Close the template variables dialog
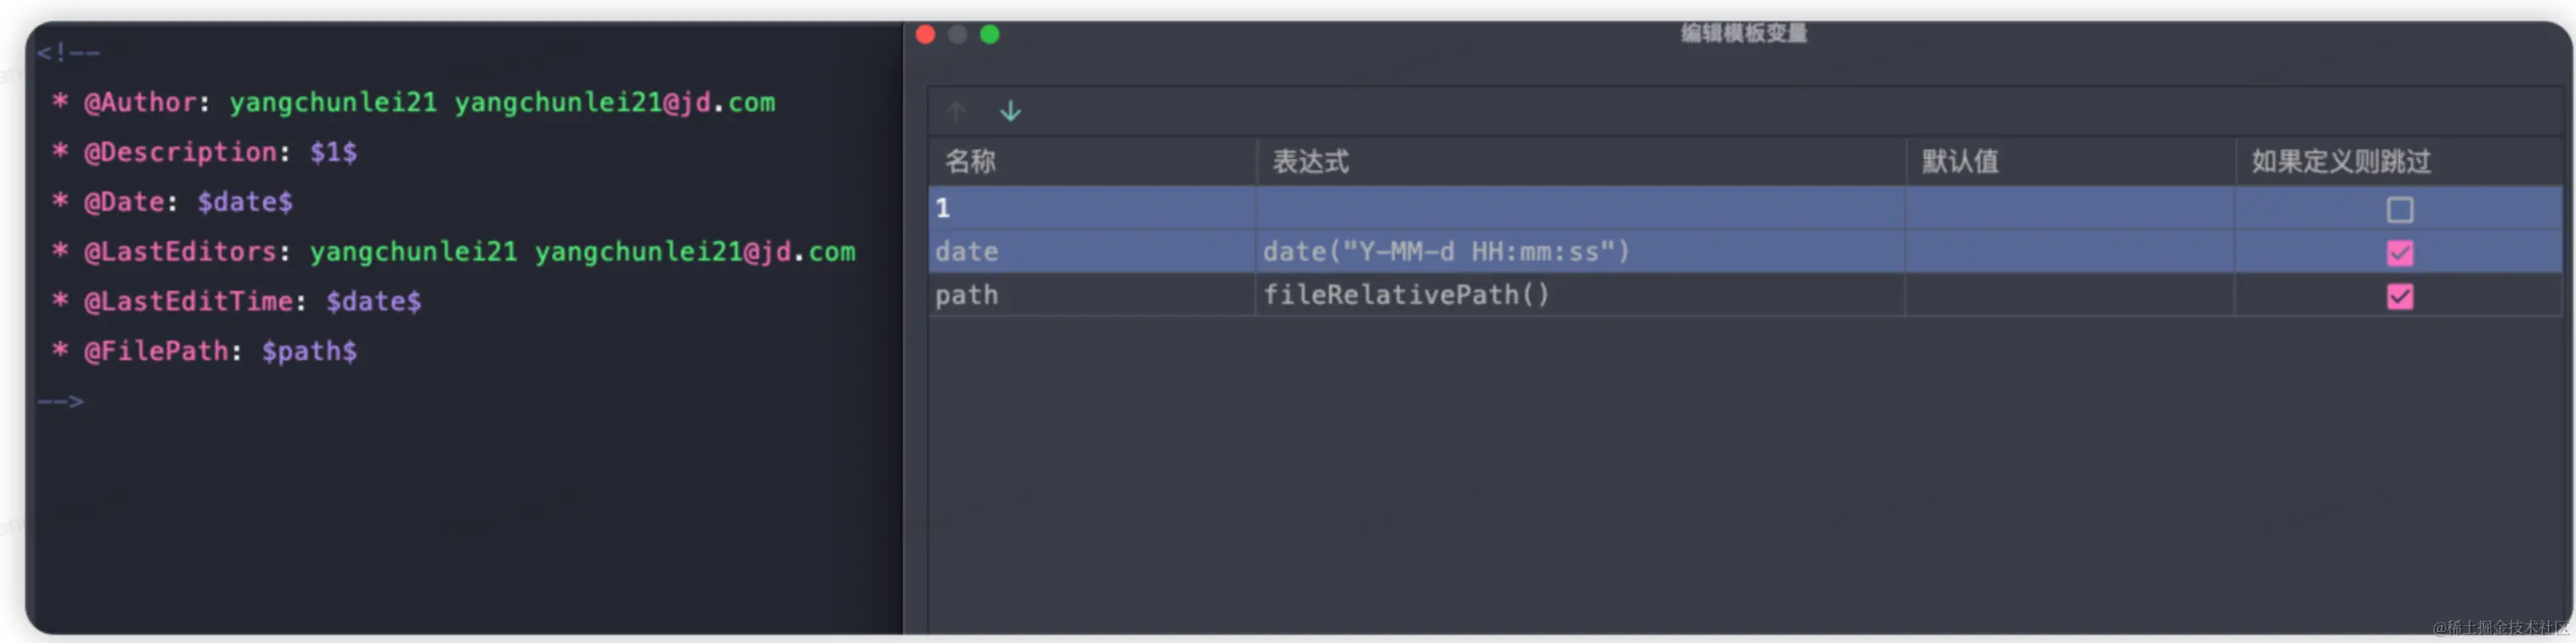Screen dimensions: 2576x643 (x=925, y=35)
